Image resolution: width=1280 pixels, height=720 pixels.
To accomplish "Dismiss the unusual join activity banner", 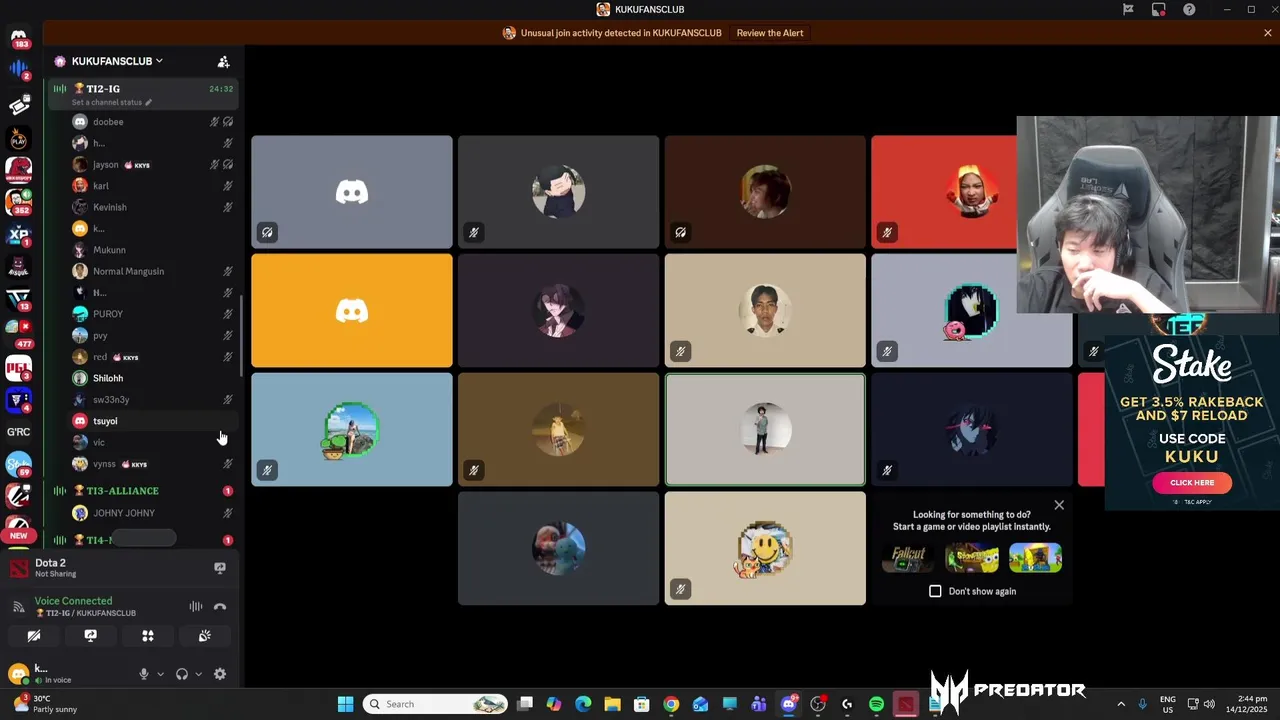I will [1268, 33].
